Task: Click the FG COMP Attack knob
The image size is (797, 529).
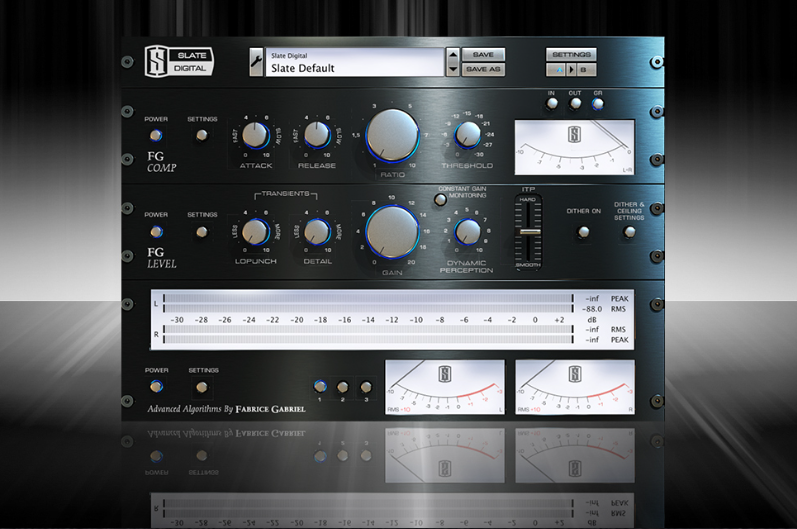Action: 255,135
